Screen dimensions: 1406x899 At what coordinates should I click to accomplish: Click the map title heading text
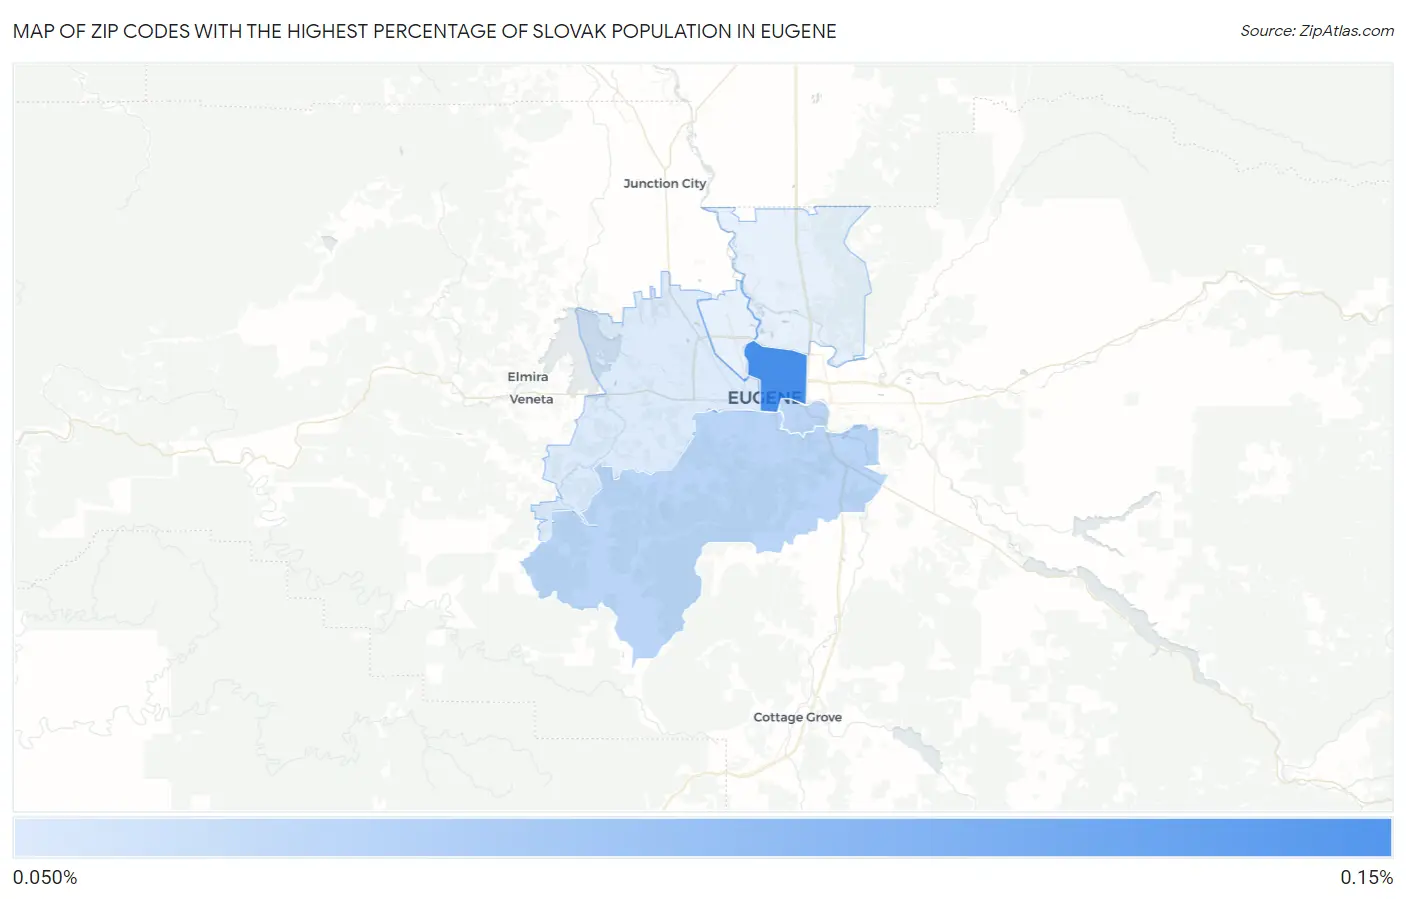(x=424, y=31)
